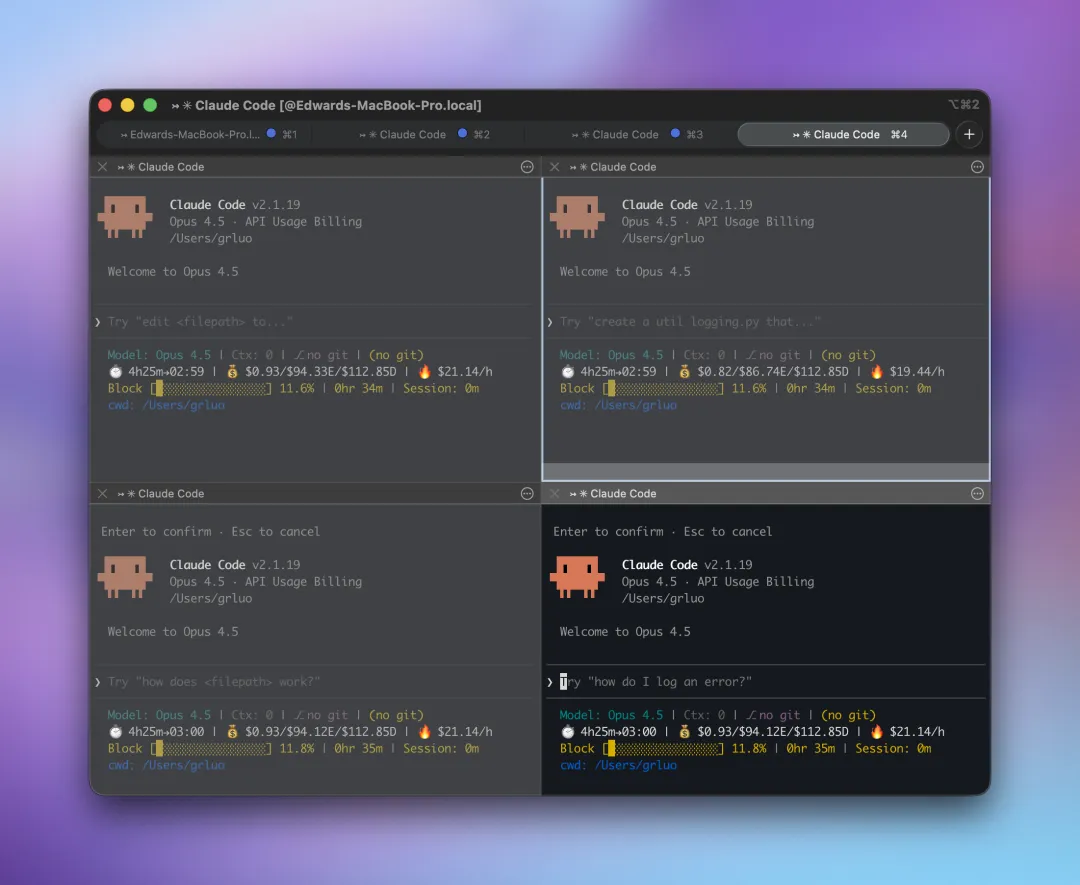Close the top-left Claude Code pane
Image resolution: width=1080 pixels, height=885 pixels.
103,167
